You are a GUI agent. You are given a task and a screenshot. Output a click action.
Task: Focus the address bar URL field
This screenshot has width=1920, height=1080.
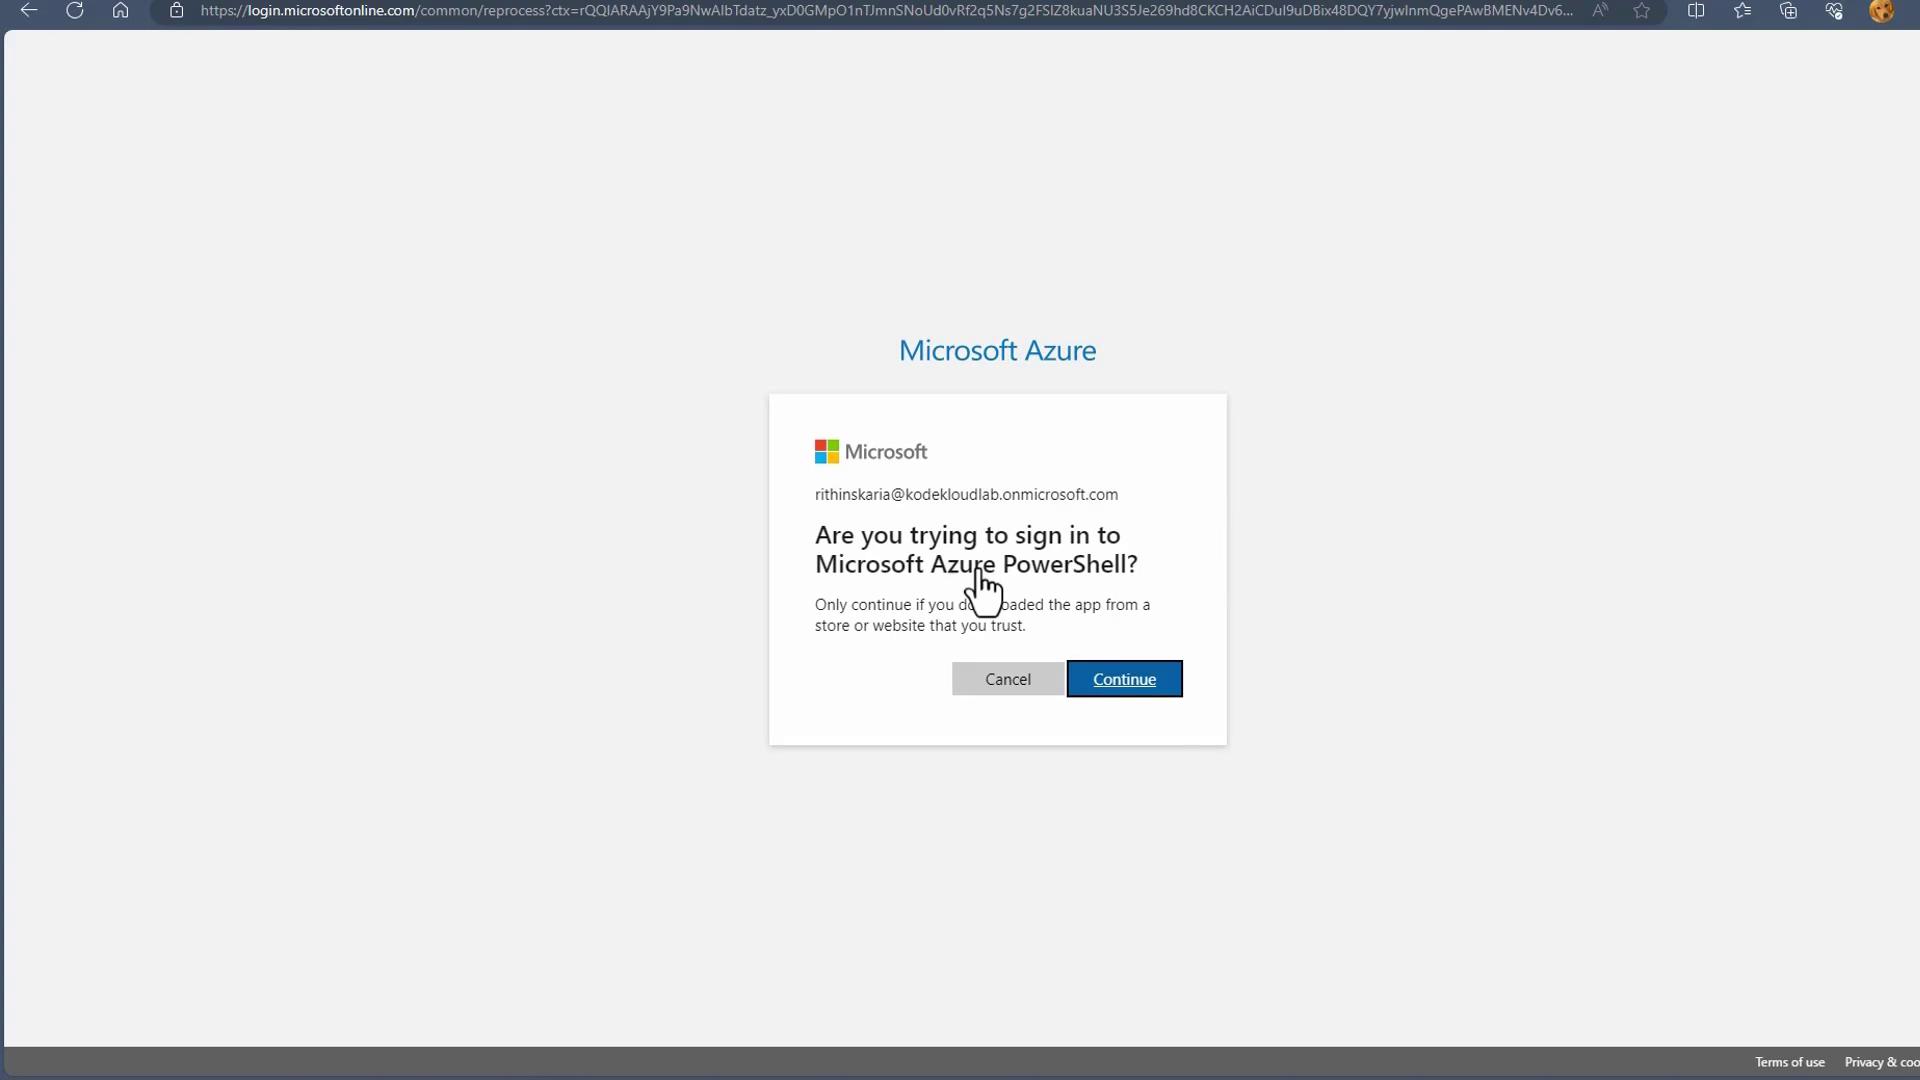click(x=885, y=11)
